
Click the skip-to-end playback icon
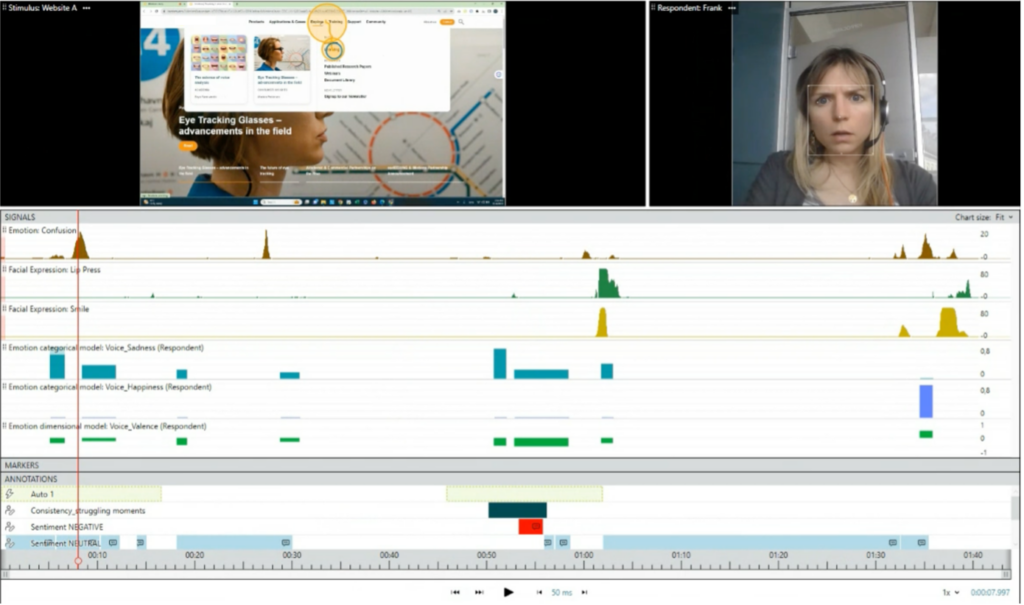coord(479,592)
